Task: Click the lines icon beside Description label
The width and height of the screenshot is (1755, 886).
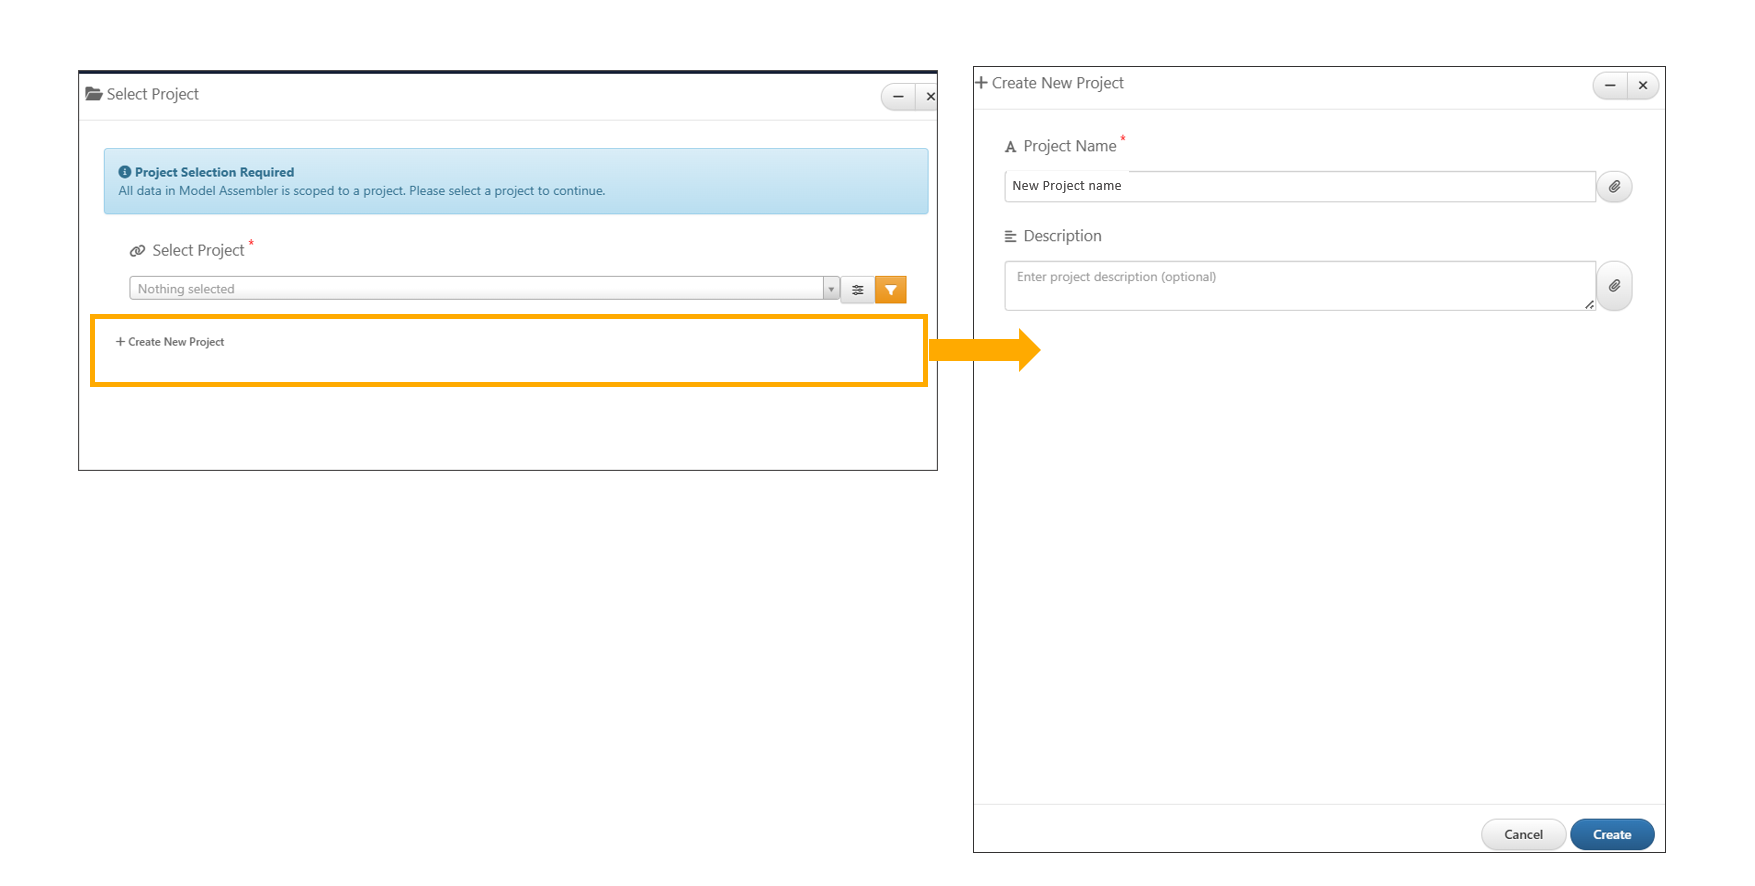Action: tap(1010, 237)
